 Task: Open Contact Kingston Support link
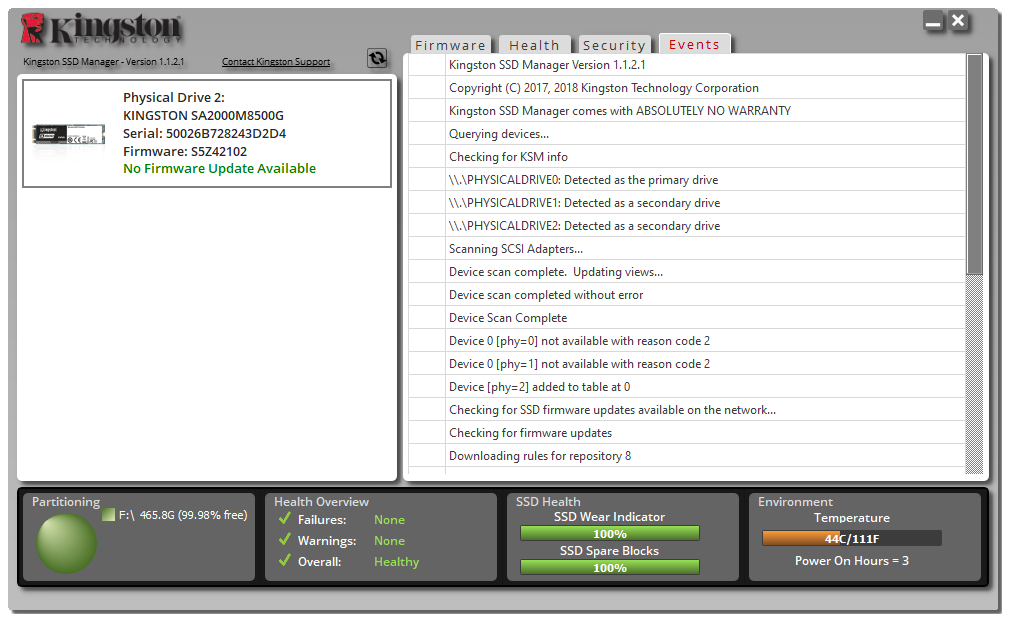(276, 62)
